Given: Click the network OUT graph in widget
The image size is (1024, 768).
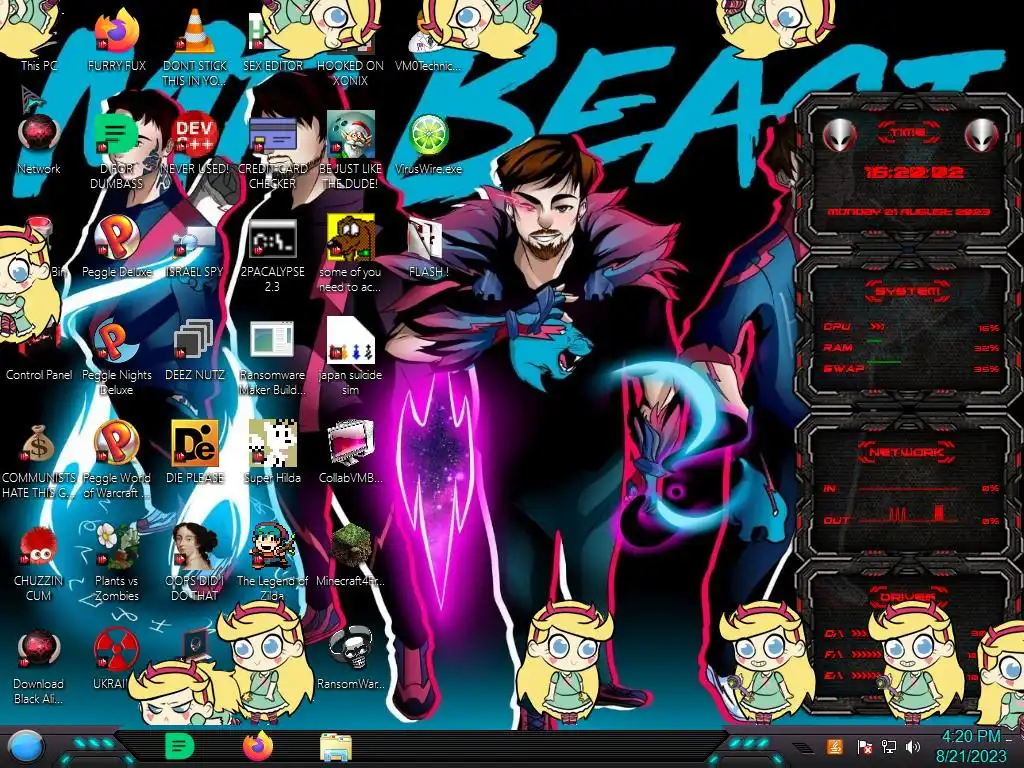Looking at the screenshot, I should tap(910, 515).
